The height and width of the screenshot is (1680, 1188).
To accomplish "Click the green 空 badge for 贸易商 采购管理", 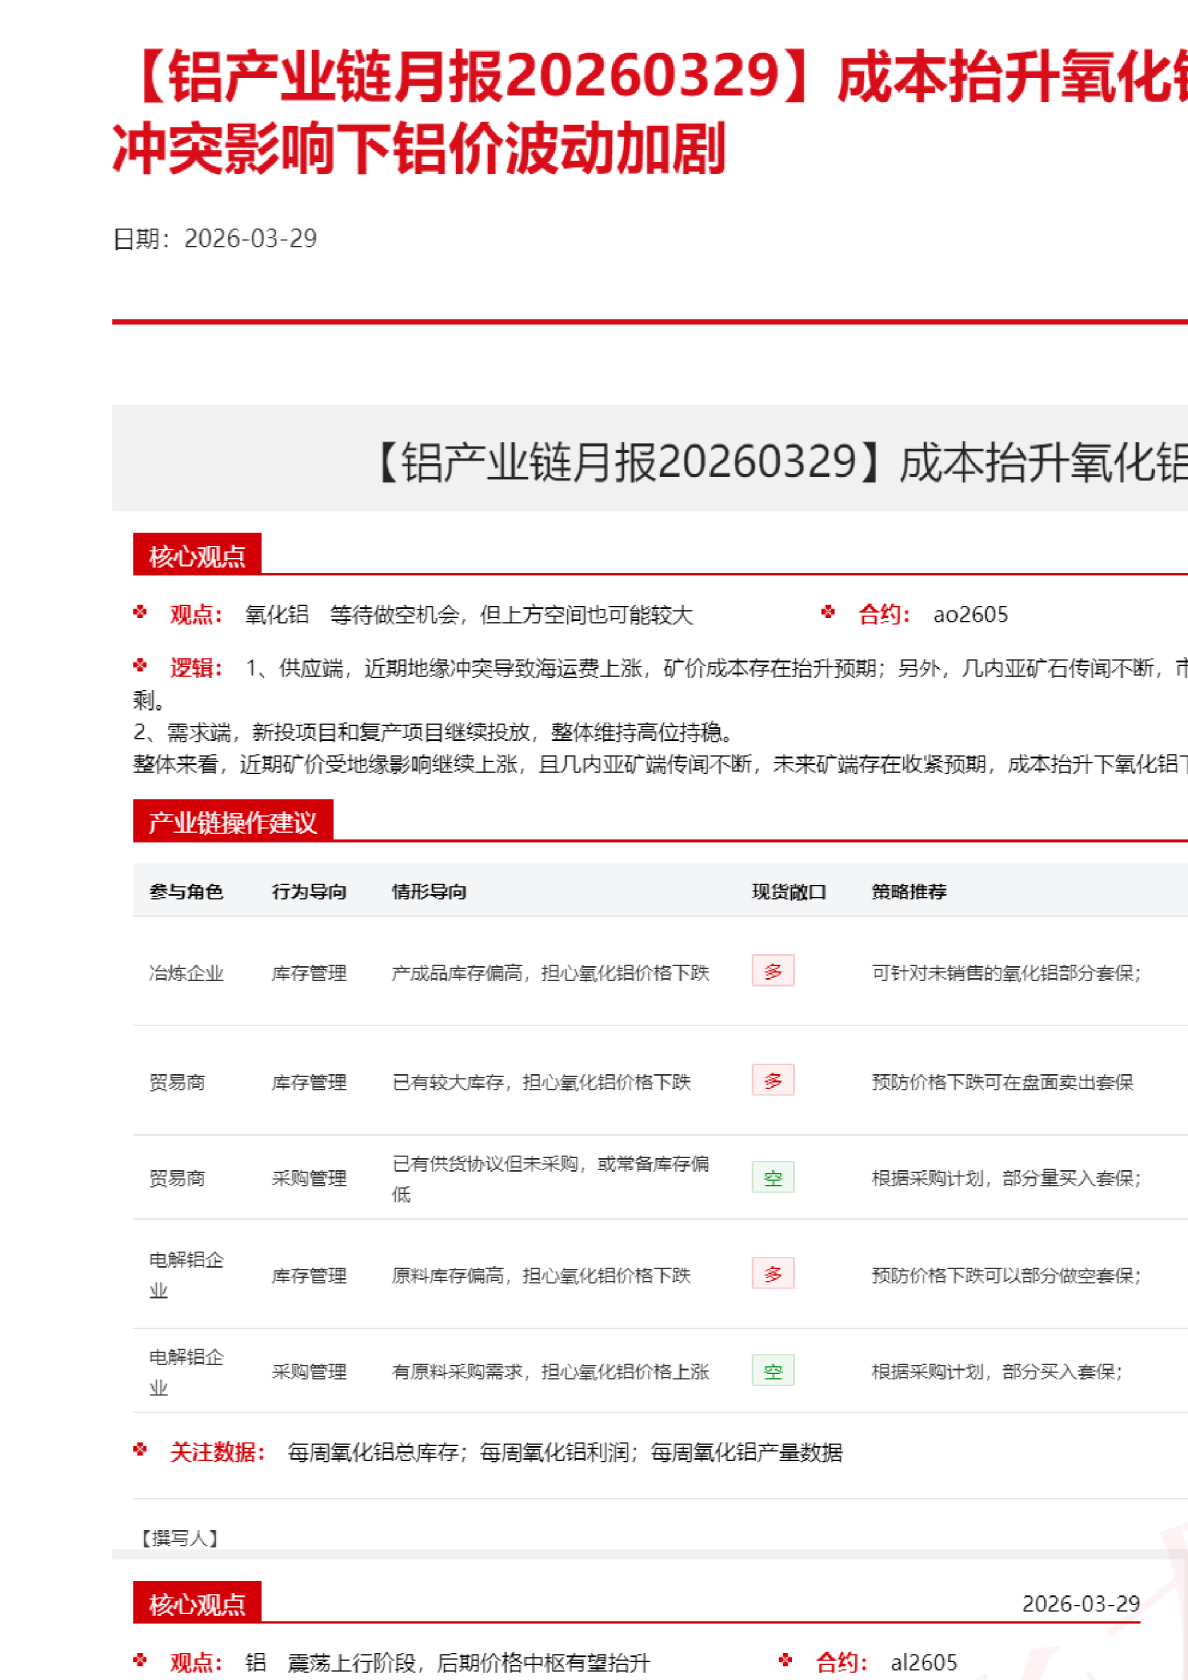I will tap(773, 1178).
